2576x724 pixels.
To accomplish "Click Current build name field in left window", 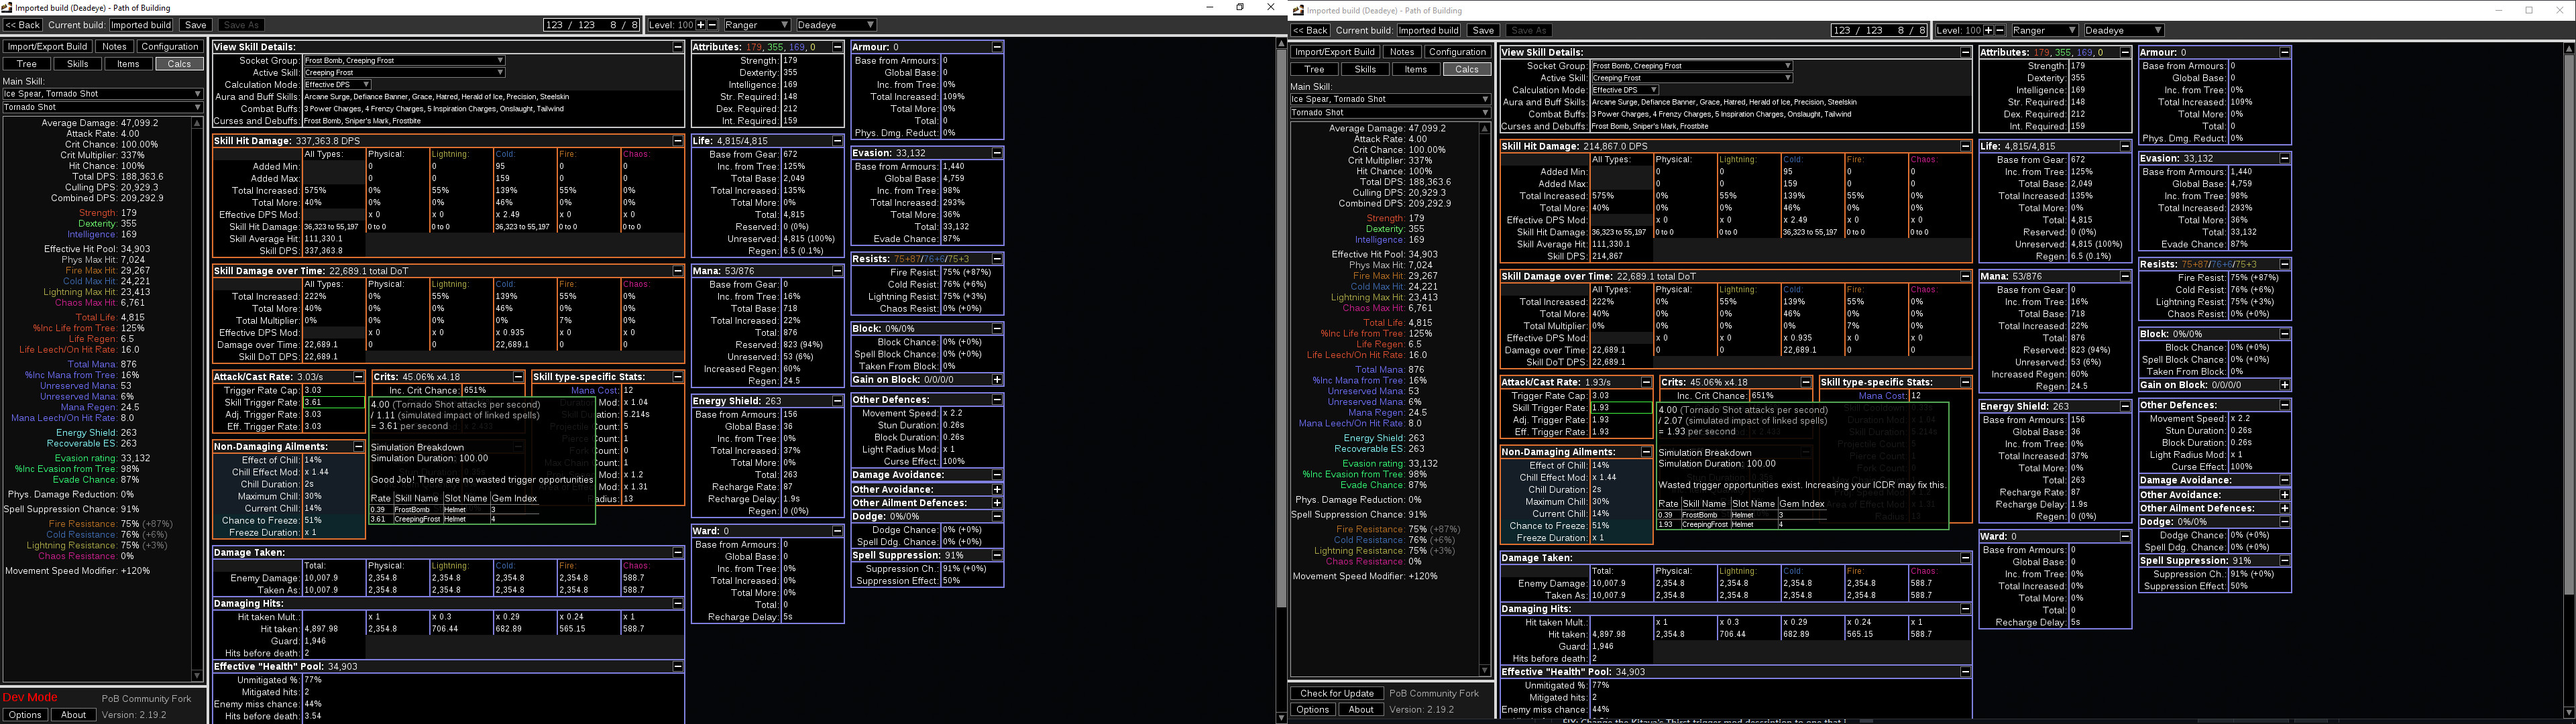I will (x=141, y=25).
